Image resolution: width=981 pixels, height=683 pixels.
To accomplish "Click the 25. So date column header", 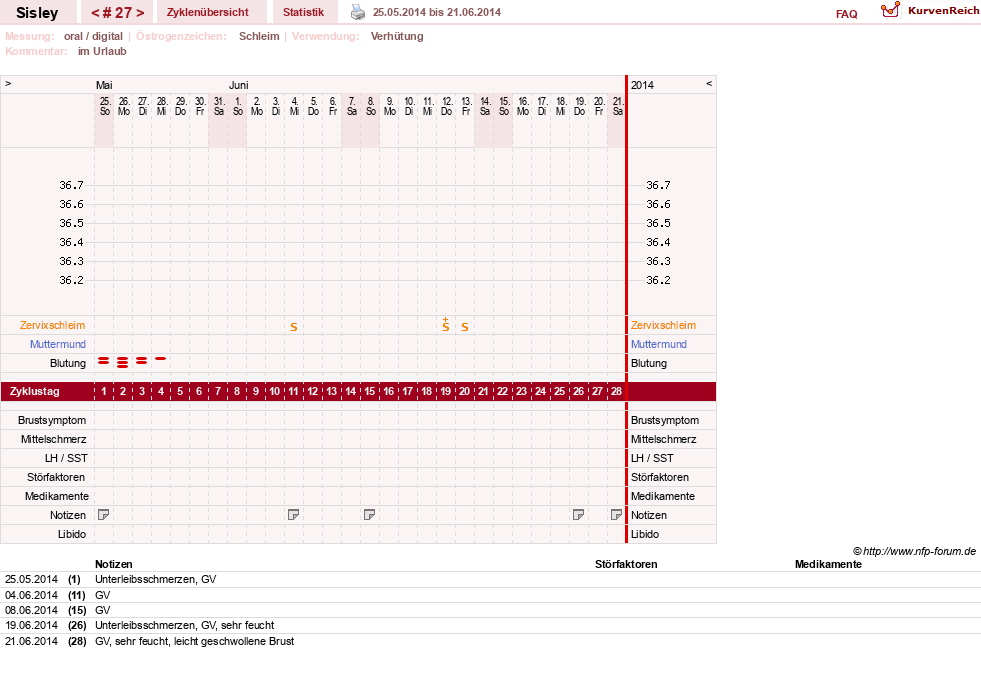I will coord(104,106).
